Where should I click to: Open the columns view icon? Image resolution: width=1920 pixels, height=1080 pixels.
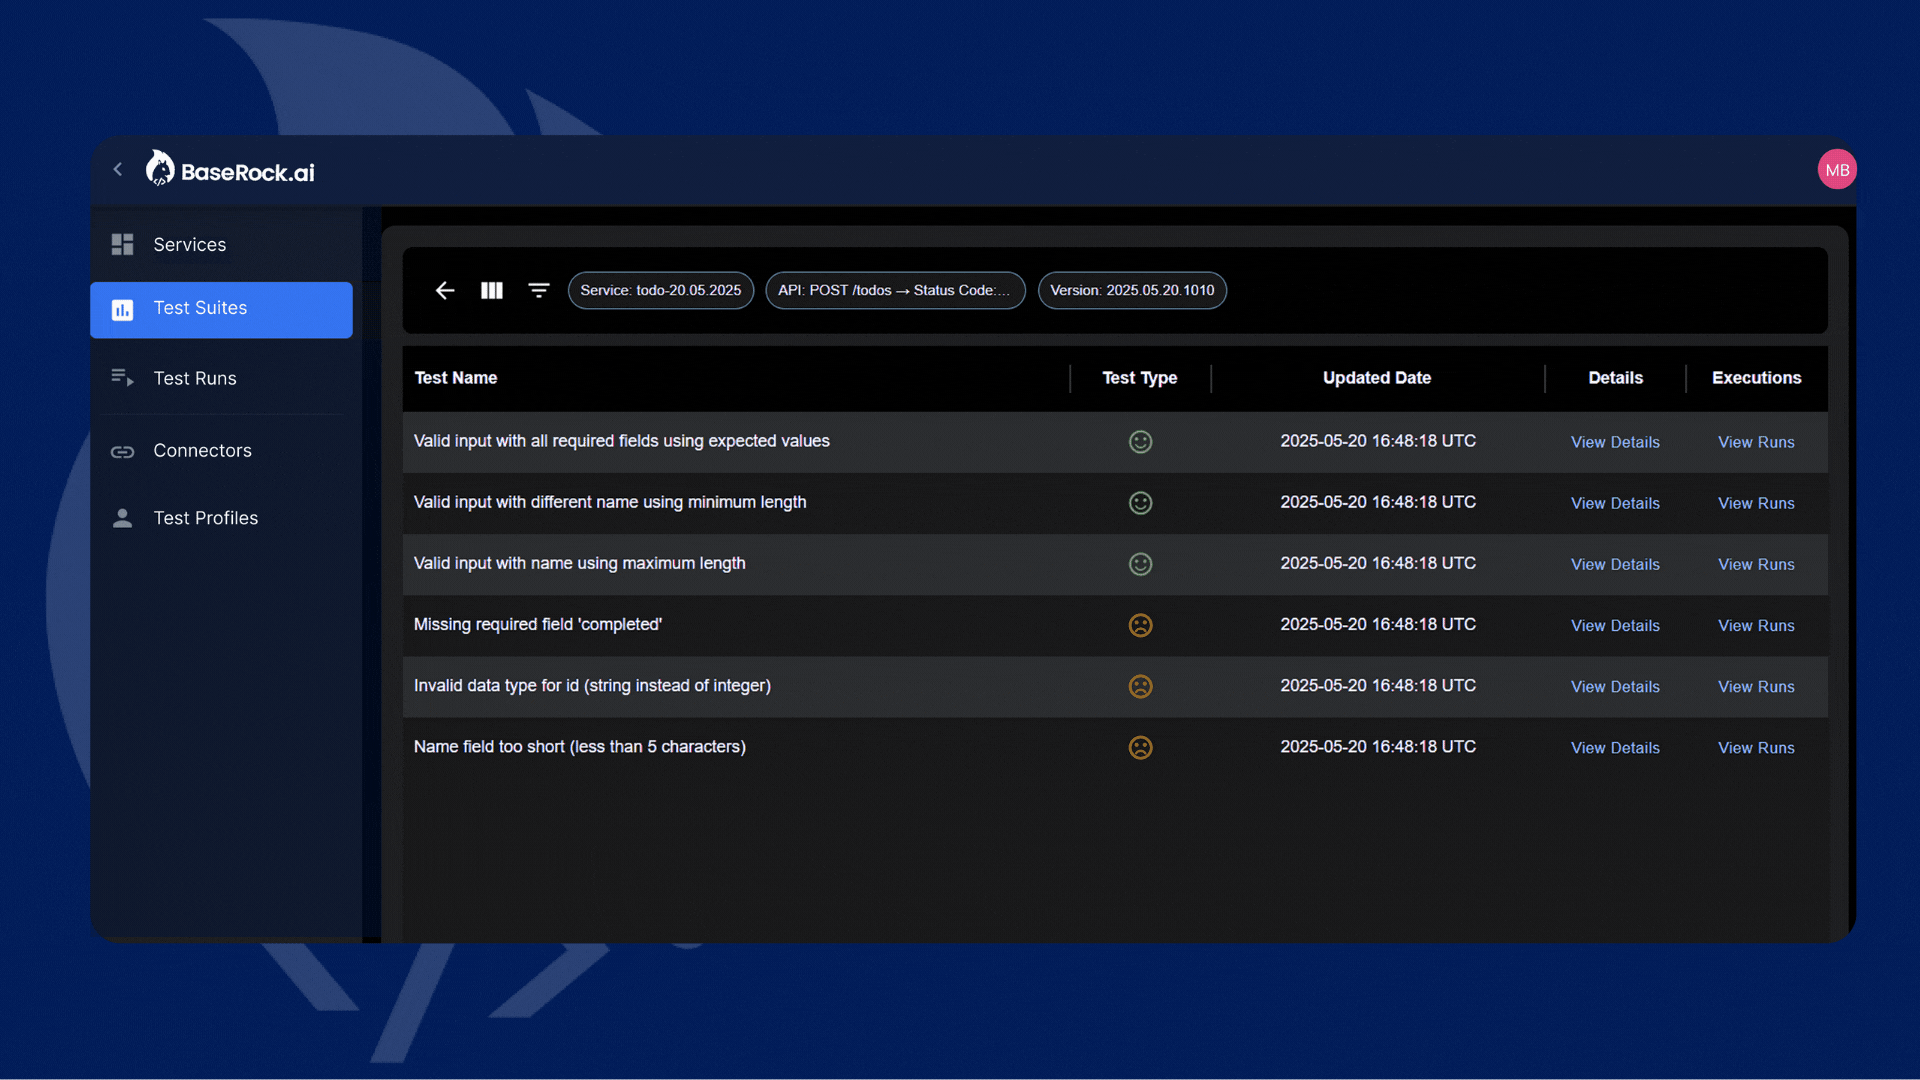tap(492, 290)
